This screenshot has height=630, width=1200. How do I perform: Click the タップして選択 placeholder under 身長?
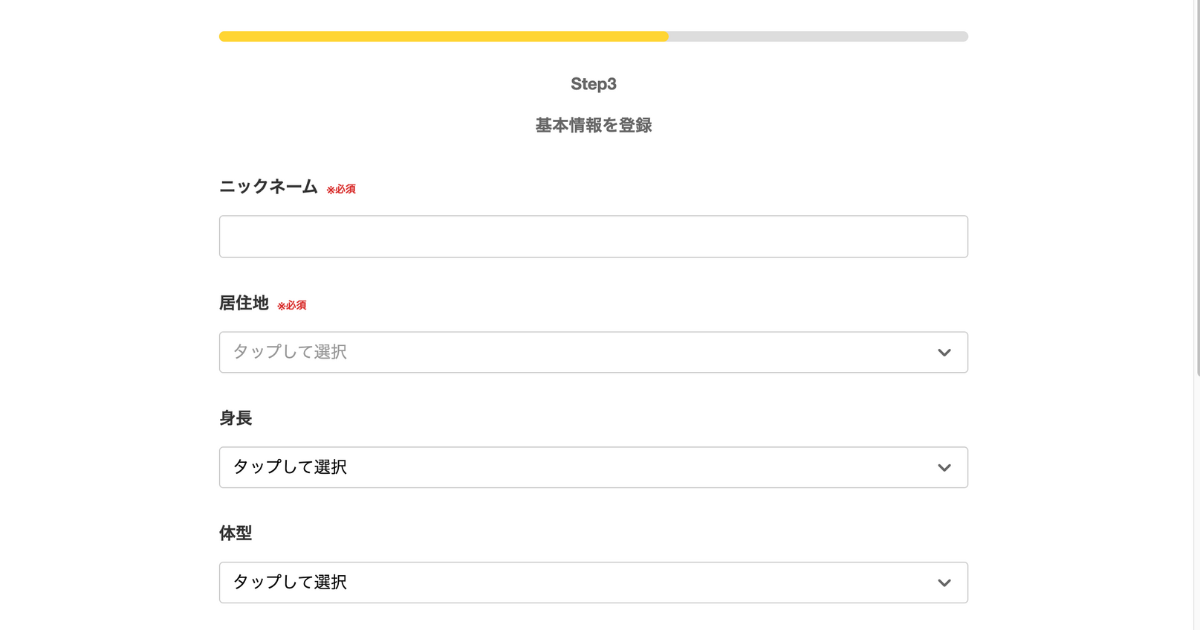coord(290,467)
